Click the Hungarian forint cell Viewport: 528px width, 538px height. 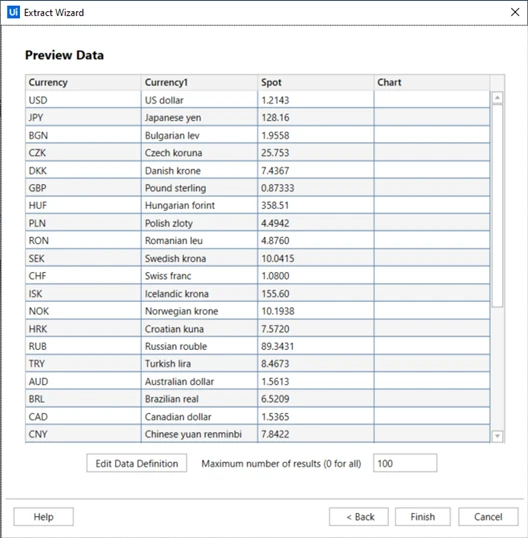(x=199, y=206)
